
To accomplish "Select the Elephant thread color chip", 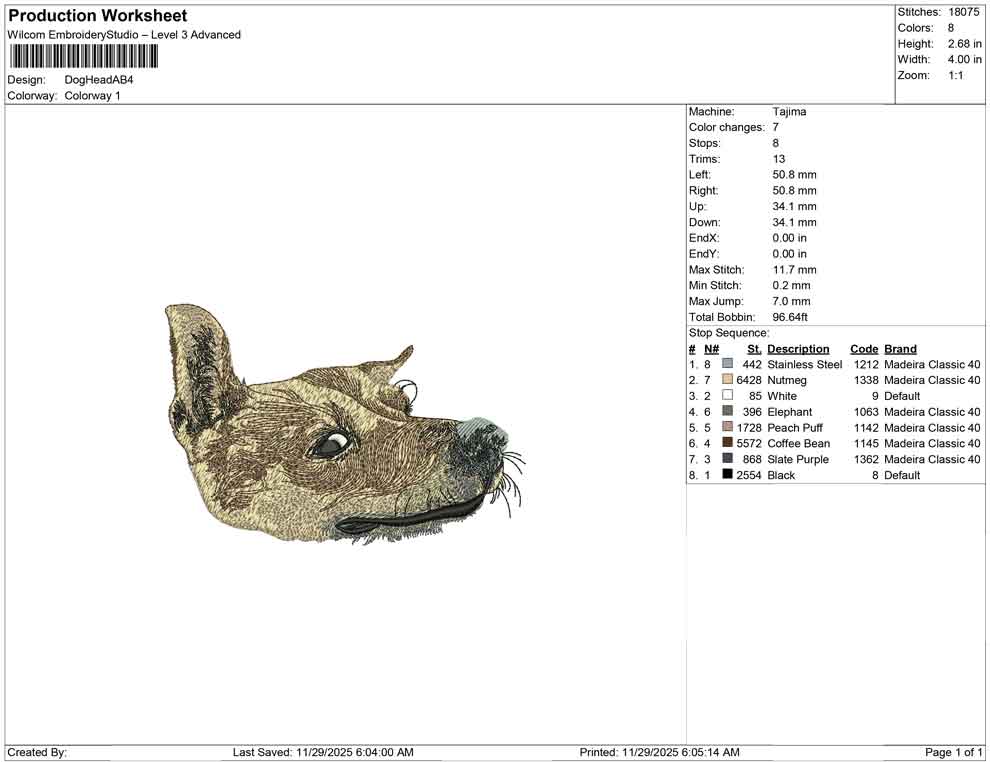I will [726, 412].
